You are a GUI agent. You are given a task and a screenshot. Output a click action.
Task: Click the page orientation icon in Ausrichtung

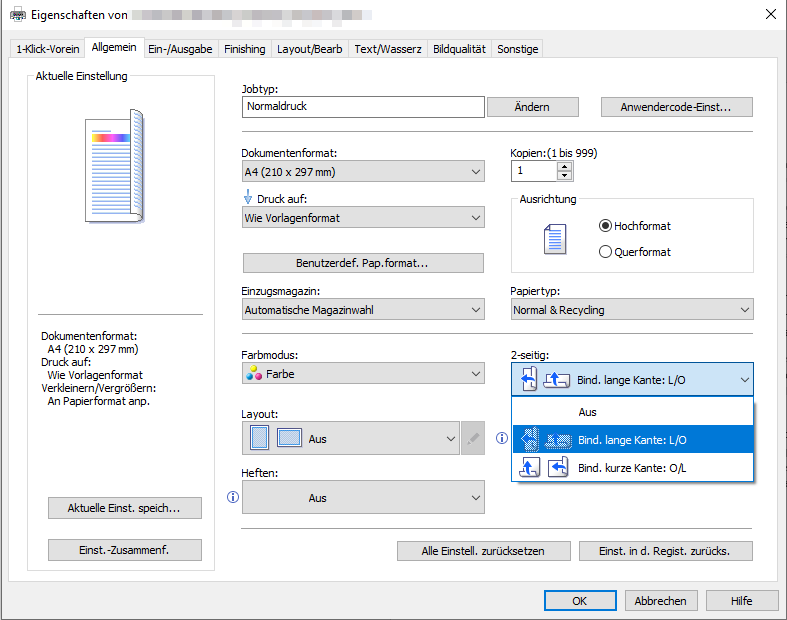554,239
